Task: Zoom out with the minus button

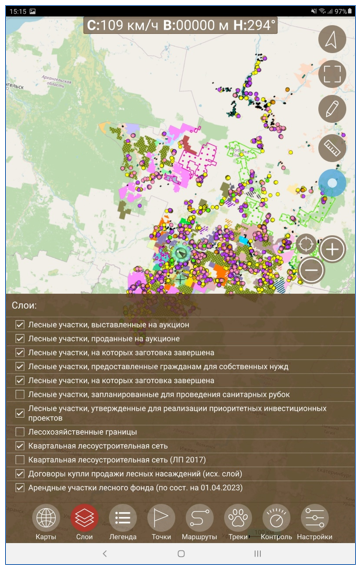Action: 311,270
